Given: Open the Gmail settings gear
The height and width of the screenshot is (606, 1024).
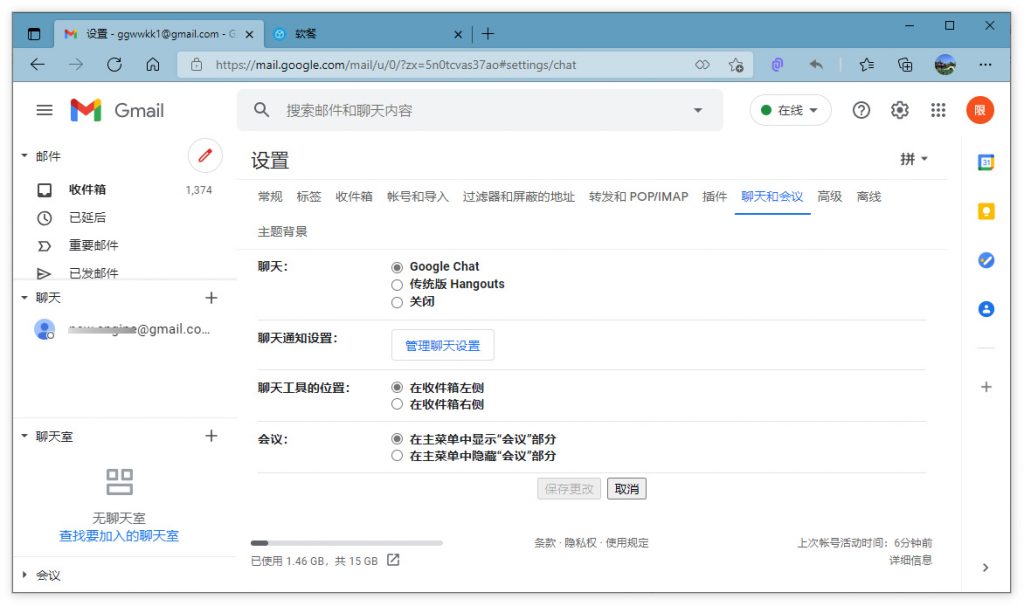Looking at the screenshot, I should pos(899,110).
